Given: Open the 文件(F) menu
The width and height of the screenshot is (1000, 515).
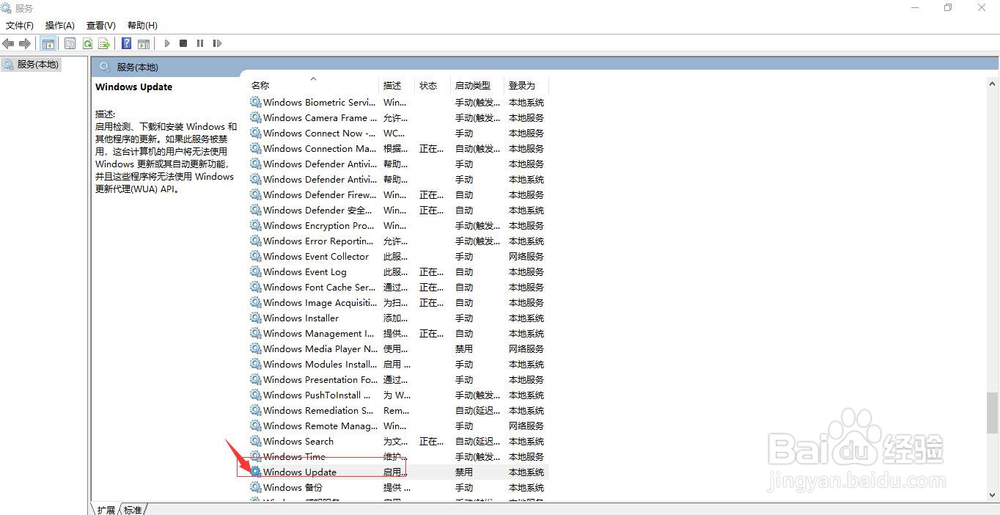Looking at the screenshot, I should [20, 25].
